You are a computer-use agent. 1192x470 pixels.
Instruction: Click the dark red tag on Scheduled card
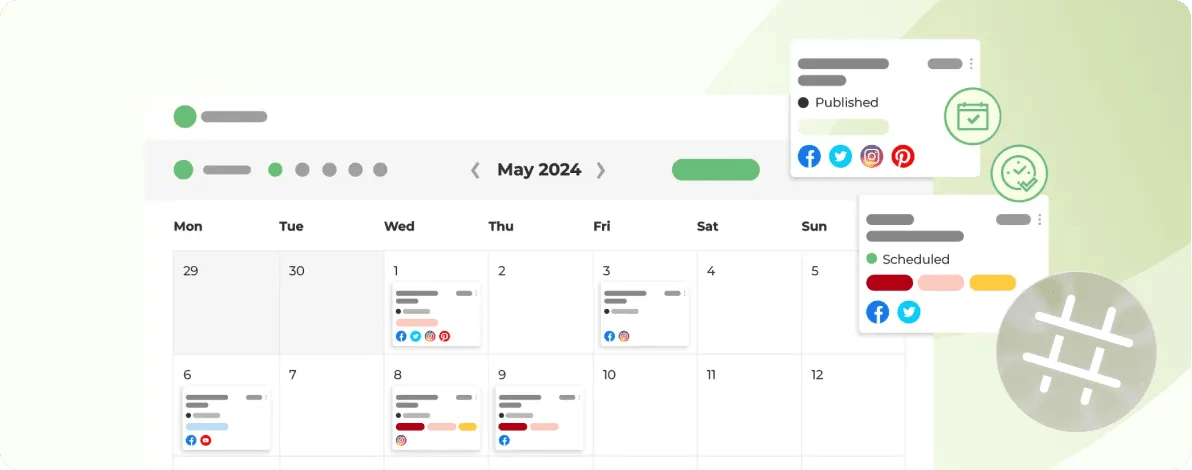[x=889, y=283]
